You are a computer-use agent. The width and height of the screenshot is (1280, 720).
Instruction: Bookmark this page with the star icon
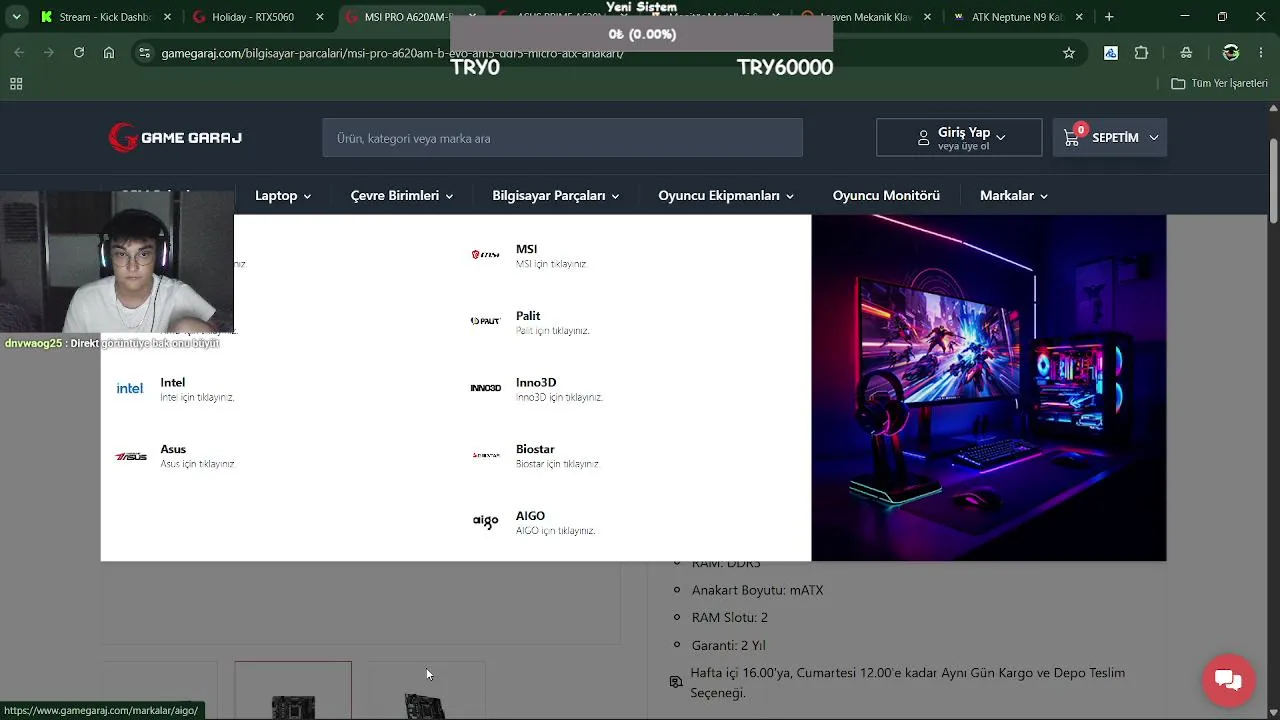point(1069,53)
